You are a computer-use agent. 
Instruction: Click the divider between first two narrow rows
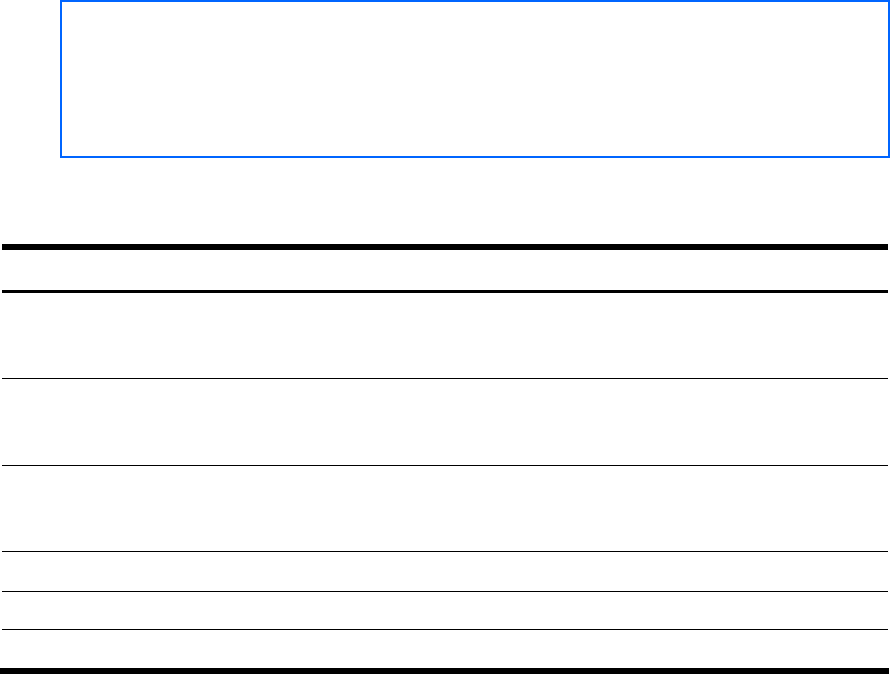(445, 591)
